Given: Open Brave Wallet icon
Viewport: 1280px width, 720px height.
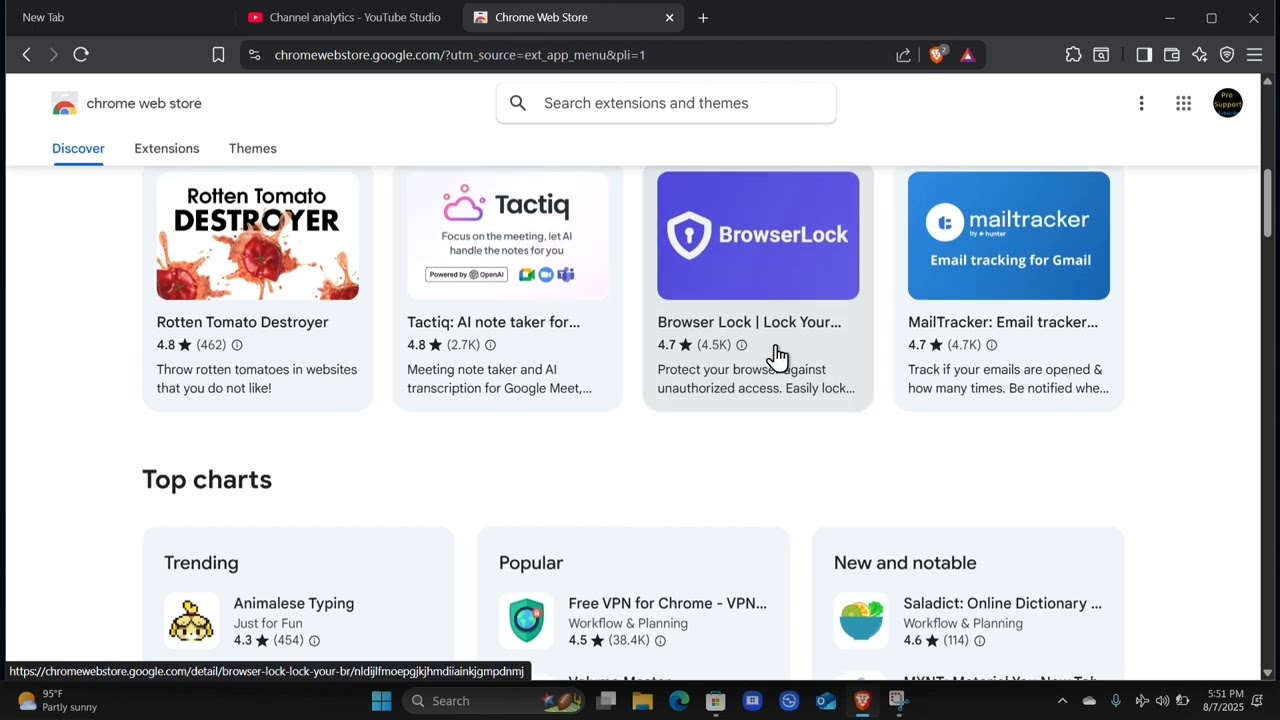Looking at the screenshot, I should pos(1172,55).
